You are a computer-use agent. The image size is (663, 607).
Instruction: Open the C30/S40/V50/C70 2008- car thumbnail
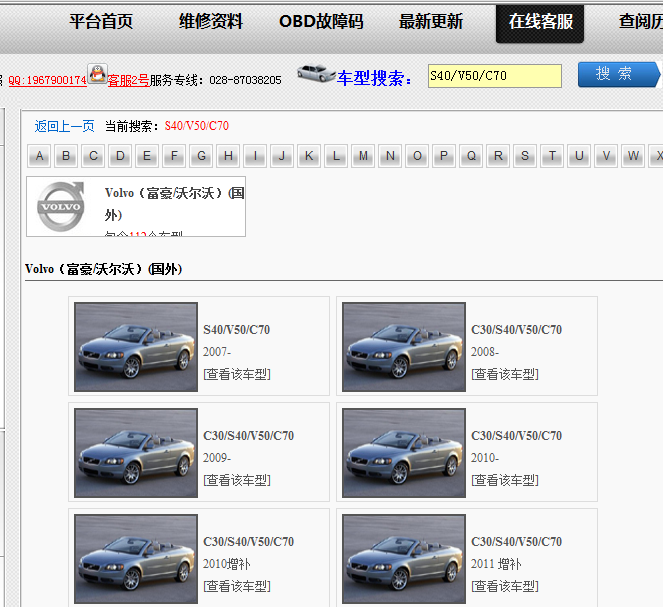404,347
